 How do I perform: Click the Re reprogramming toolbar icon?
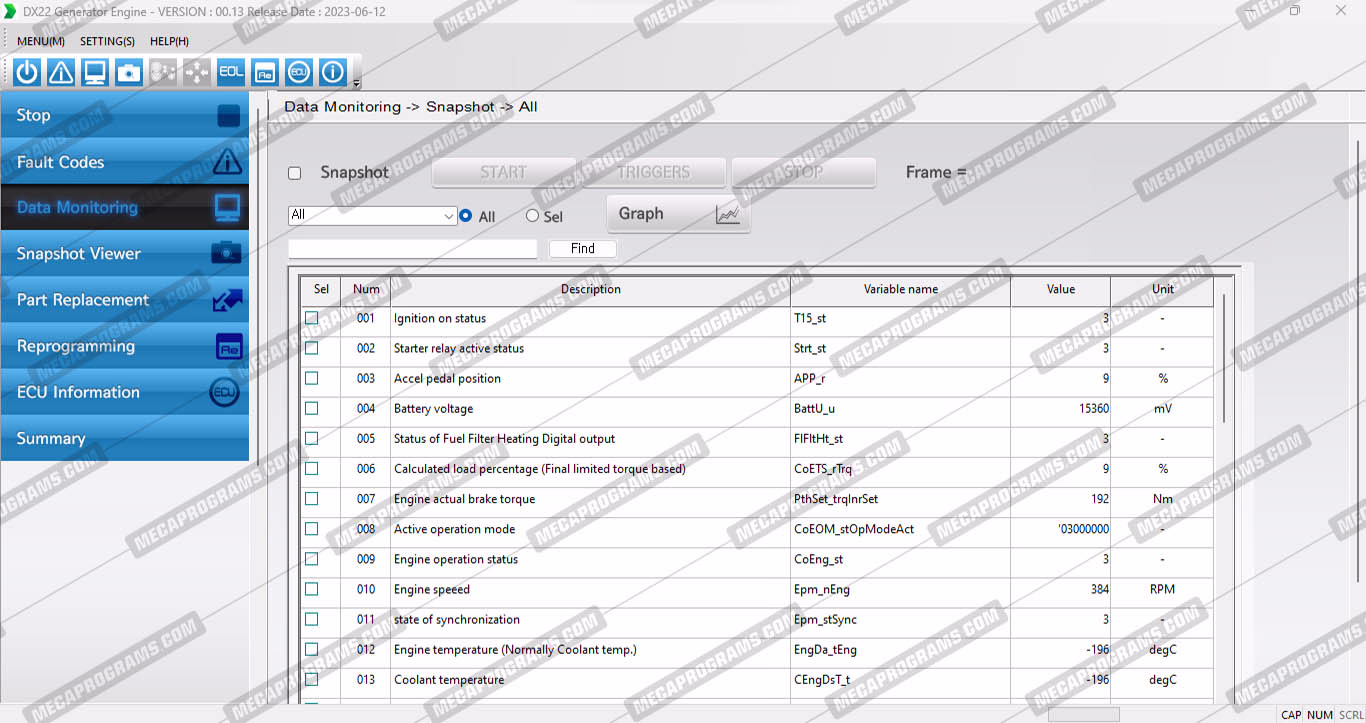(x=265, y=73)
